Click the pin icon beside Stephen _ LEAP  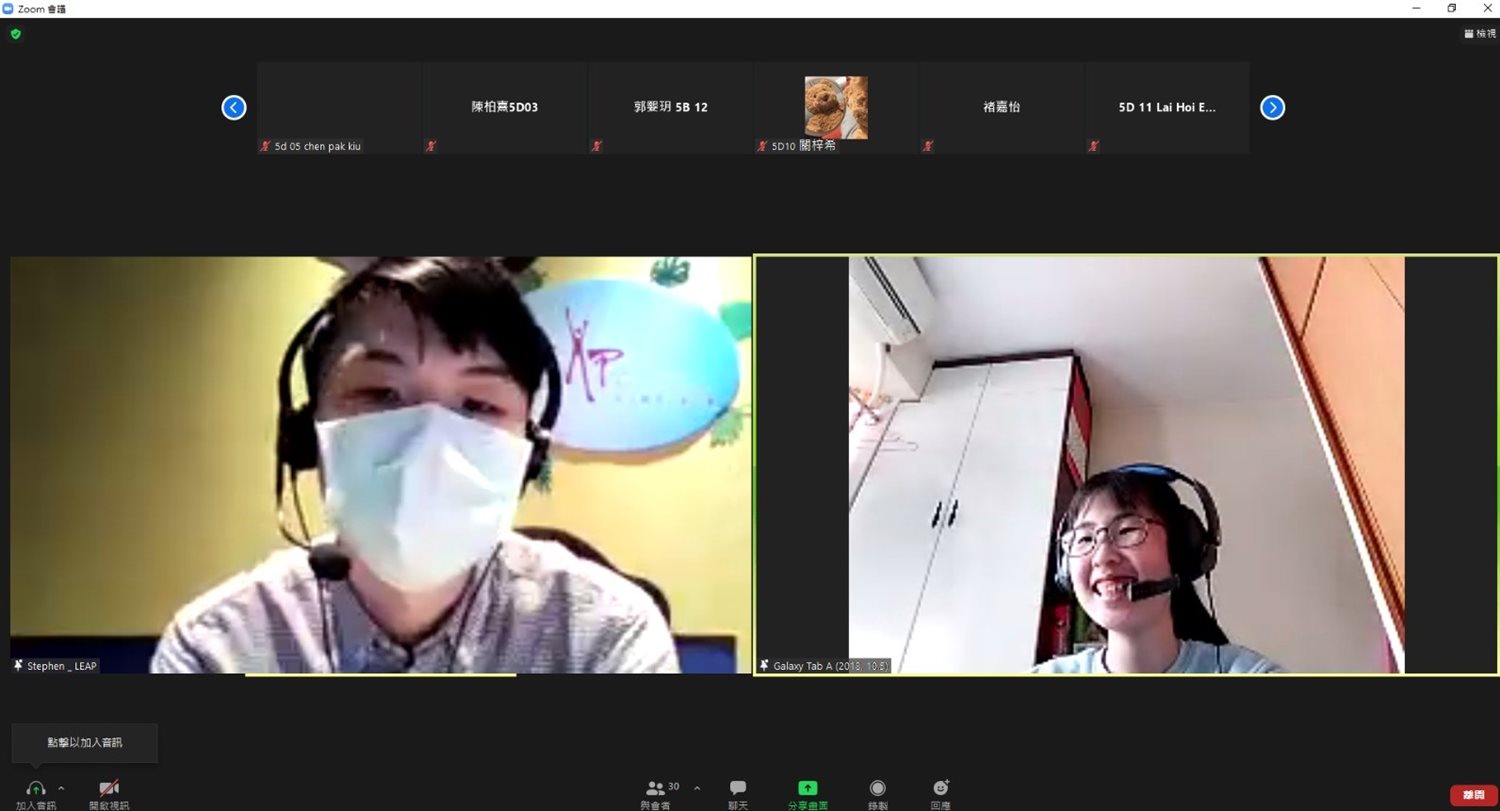point(18,666)
